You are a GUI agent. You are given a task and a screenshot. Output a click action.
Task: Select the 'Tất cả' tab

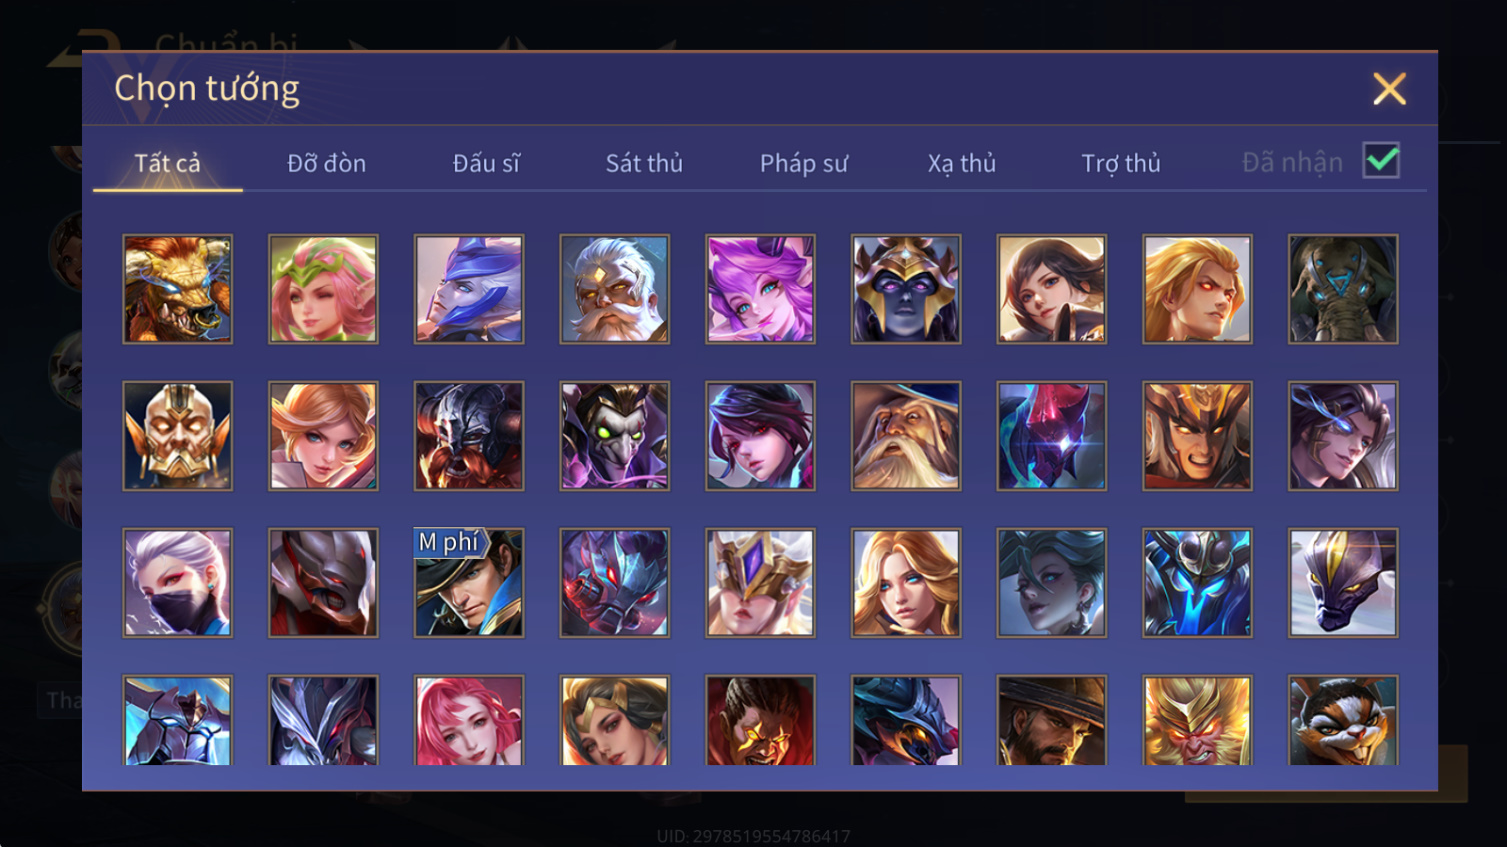(x=168, y=163)
